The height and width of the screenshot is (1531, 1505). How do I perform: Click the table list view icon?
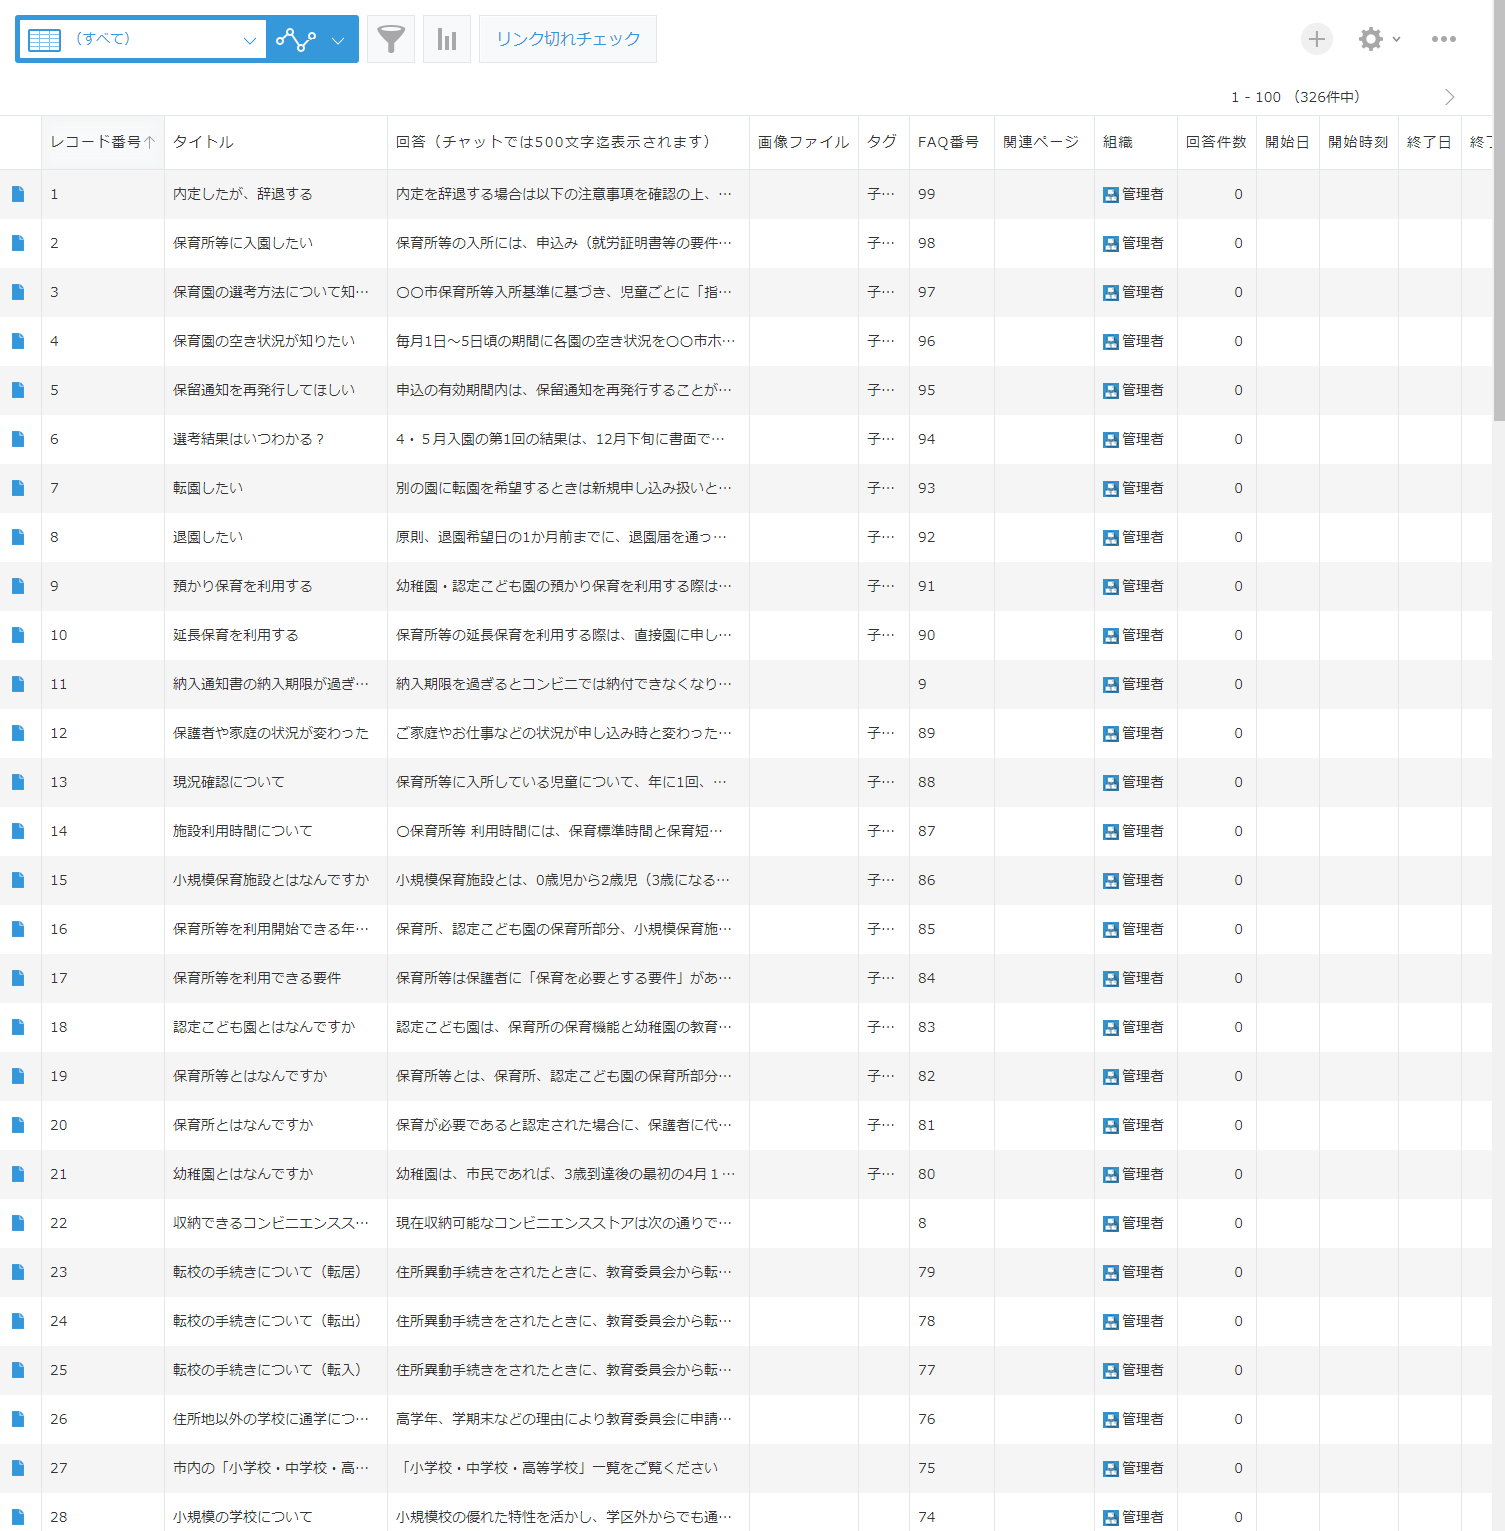click(x=45, y=40)
